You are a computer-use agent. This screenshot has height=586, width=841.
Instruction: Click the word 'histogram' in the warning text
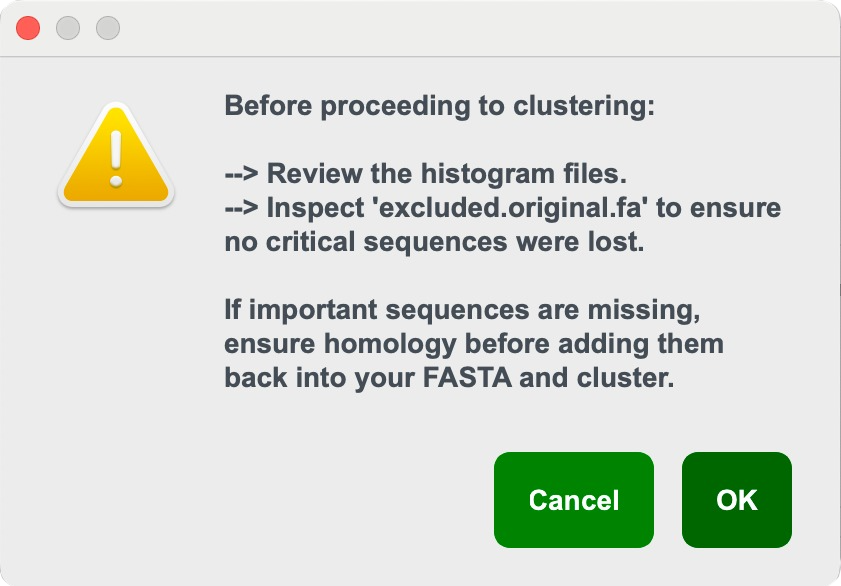coord(492,173)
